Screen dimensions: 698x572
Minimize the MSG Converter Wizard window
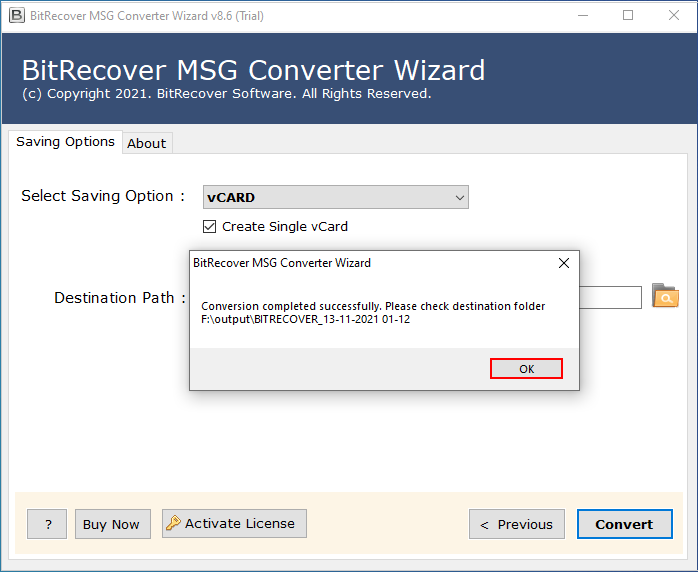583,16
